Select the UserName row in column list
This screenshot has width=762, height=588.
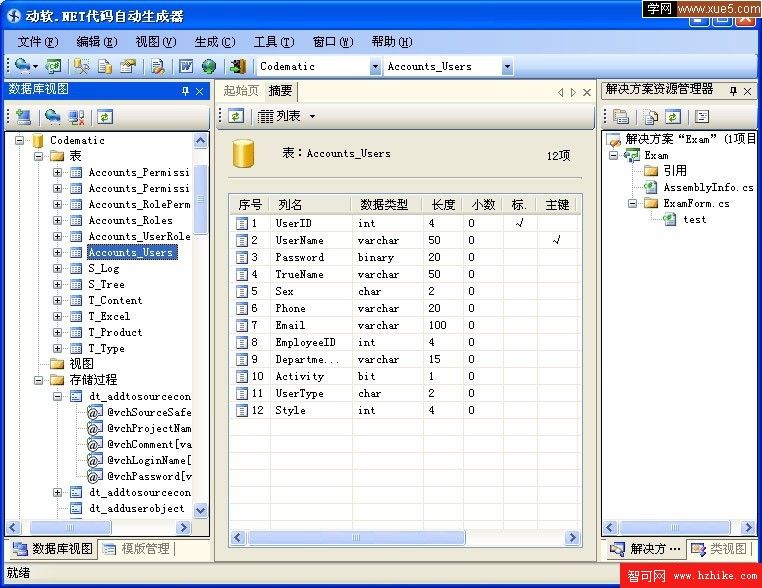[403, 241]
